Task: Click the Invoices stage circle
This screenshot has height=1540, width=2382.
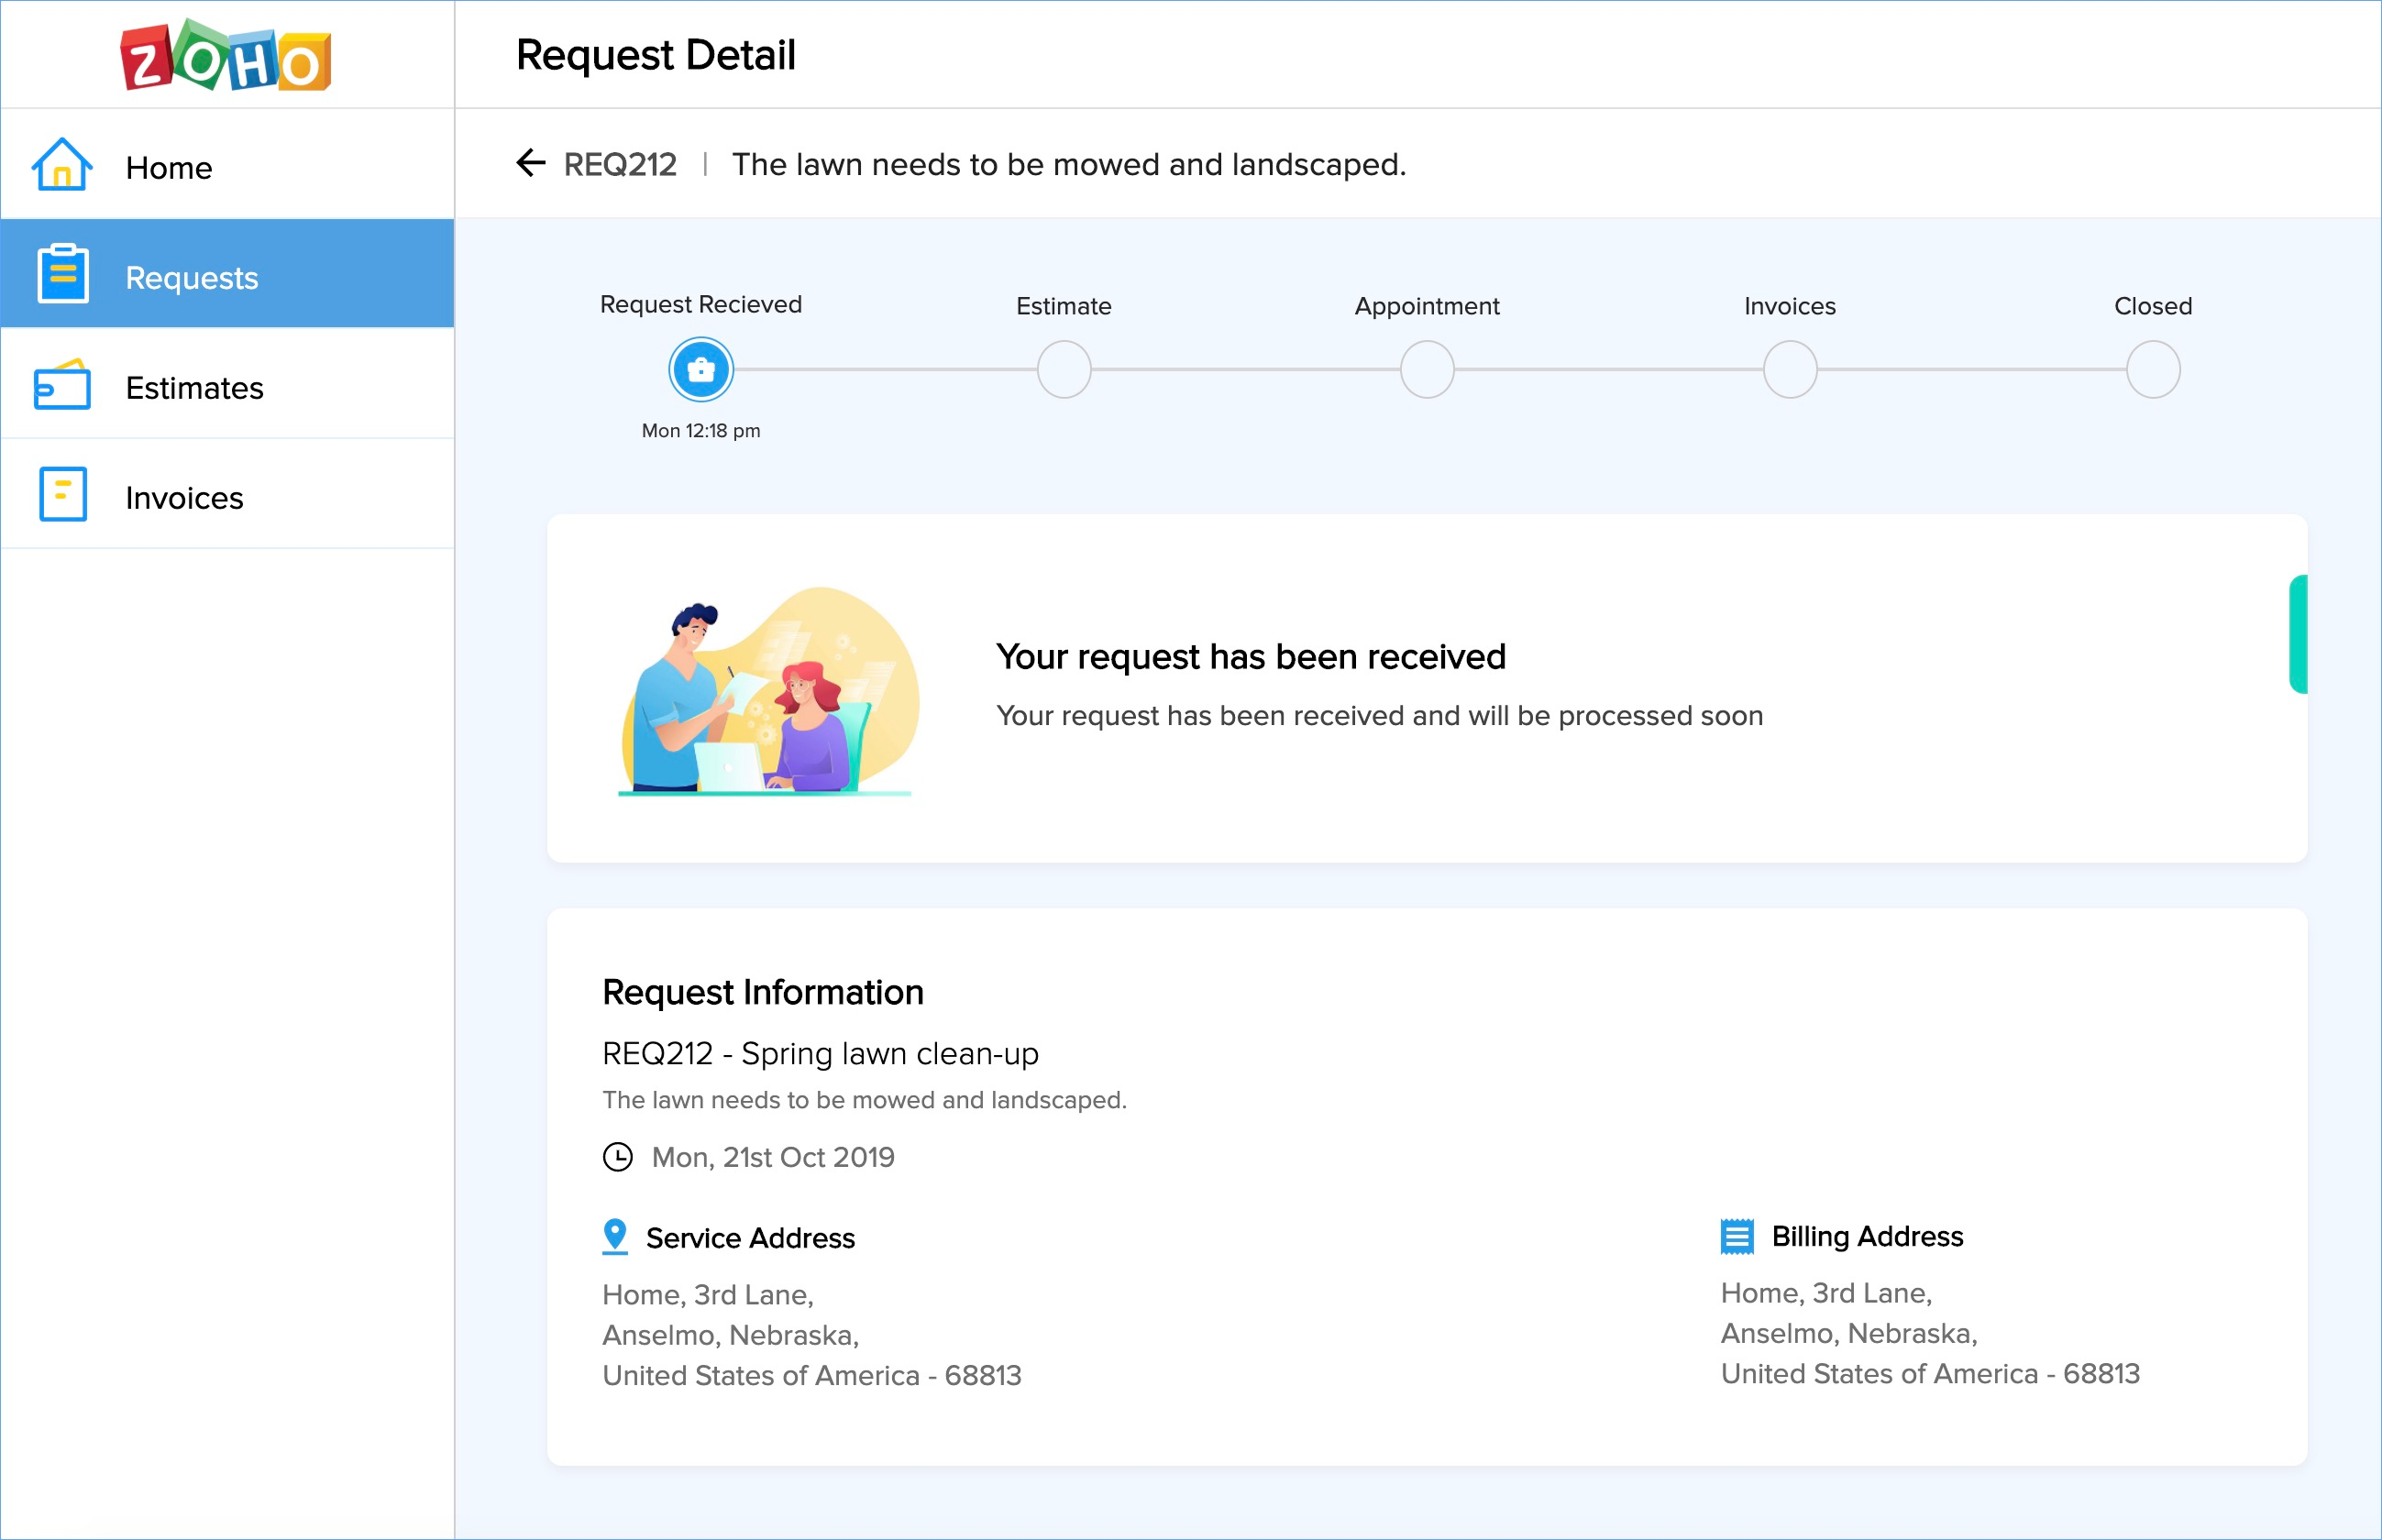Action: pyautogui.click(x=1790, y=370)
